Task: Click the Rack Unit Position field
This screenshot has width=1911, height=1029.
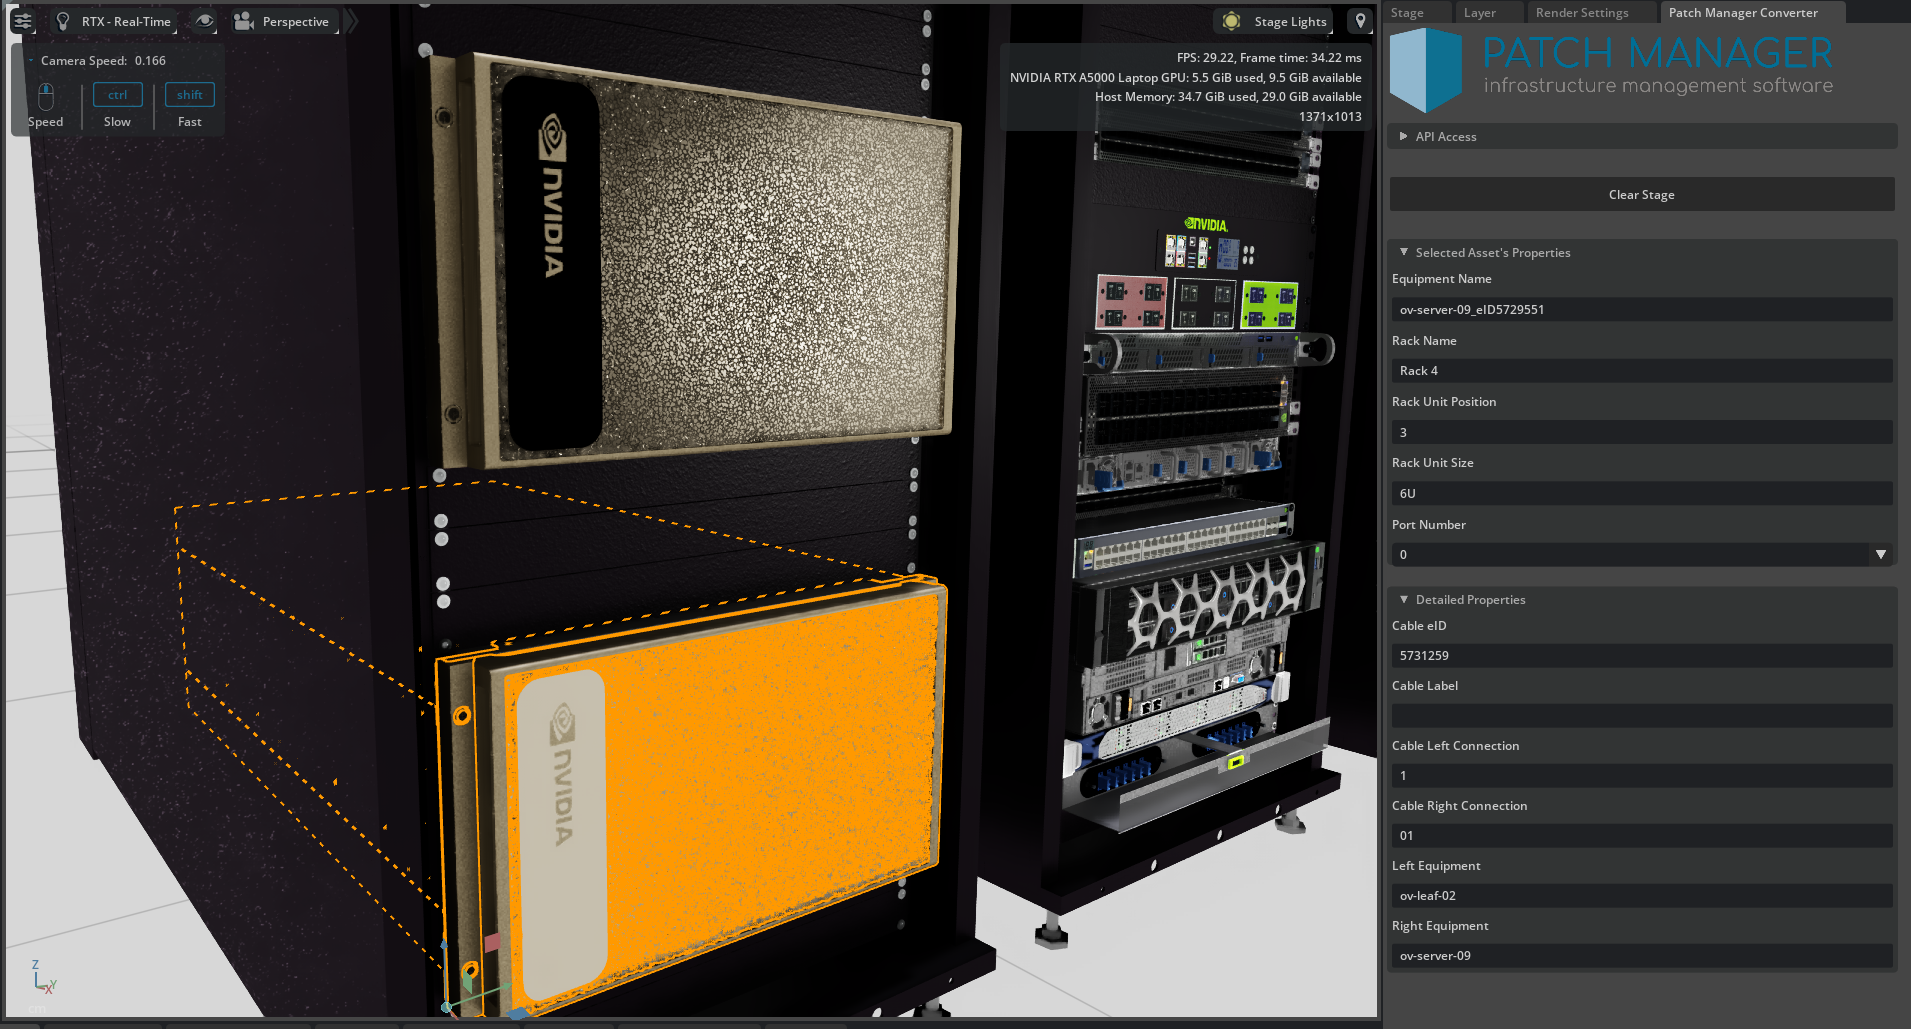Action: pos(1642,433)
